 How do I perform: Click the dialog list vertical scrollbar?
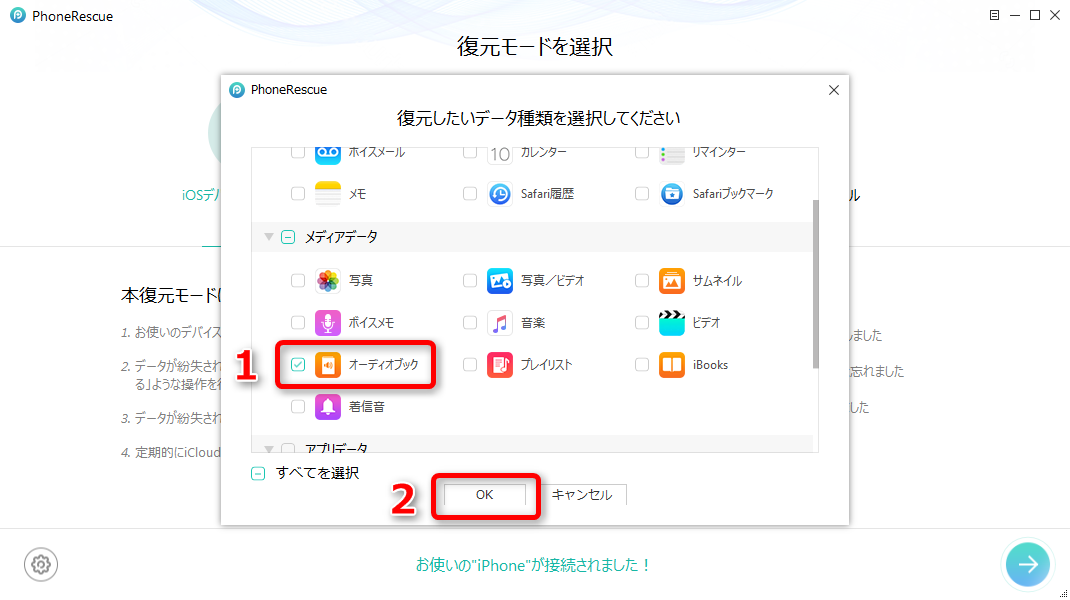(x=815, y=284)
